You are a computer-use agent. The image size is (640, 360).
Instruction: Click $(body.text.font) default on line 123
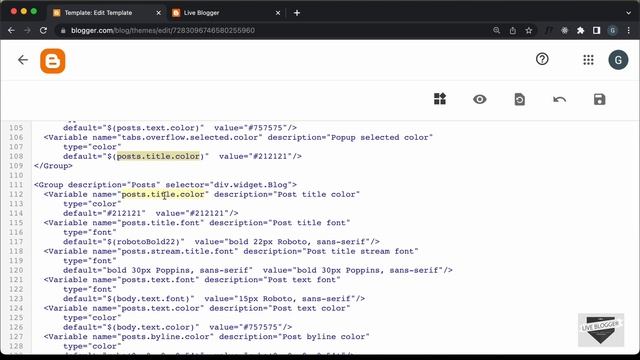pos(148,299)
